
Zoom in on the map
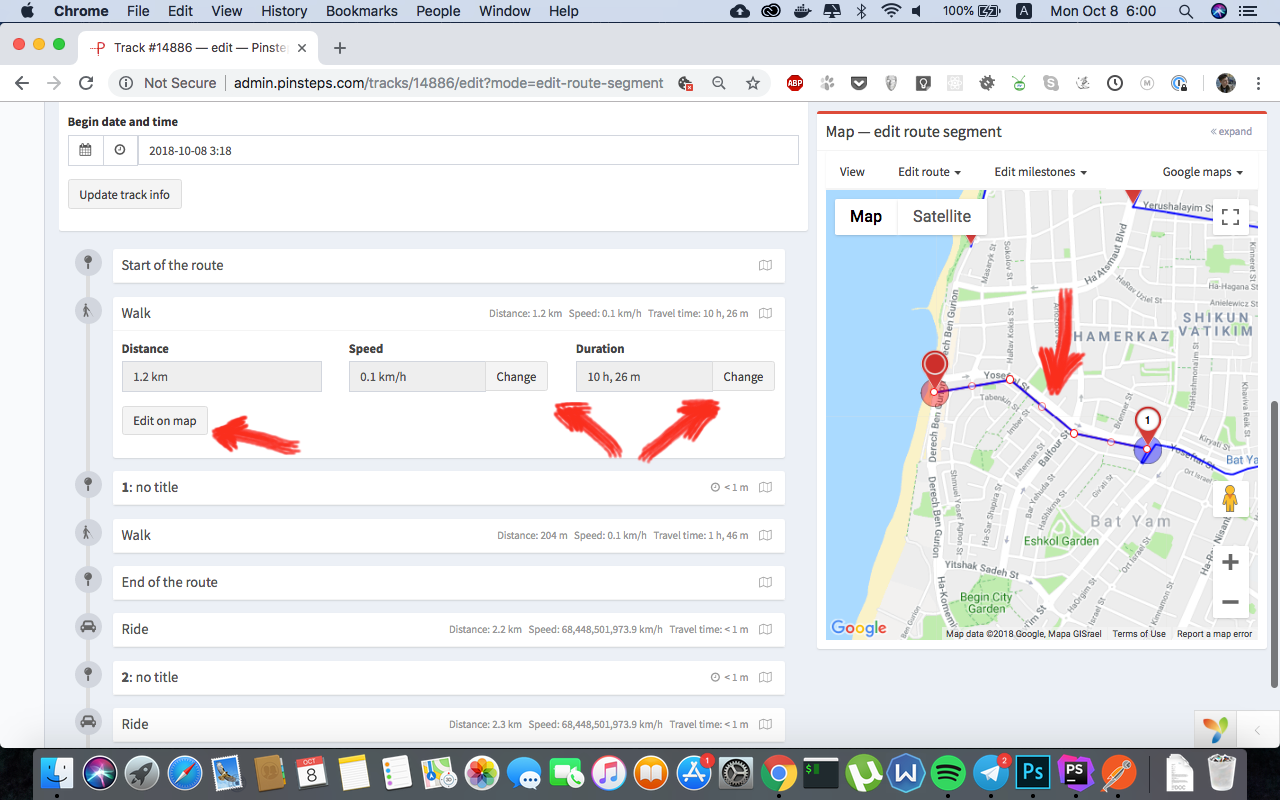coord(1231,562)
